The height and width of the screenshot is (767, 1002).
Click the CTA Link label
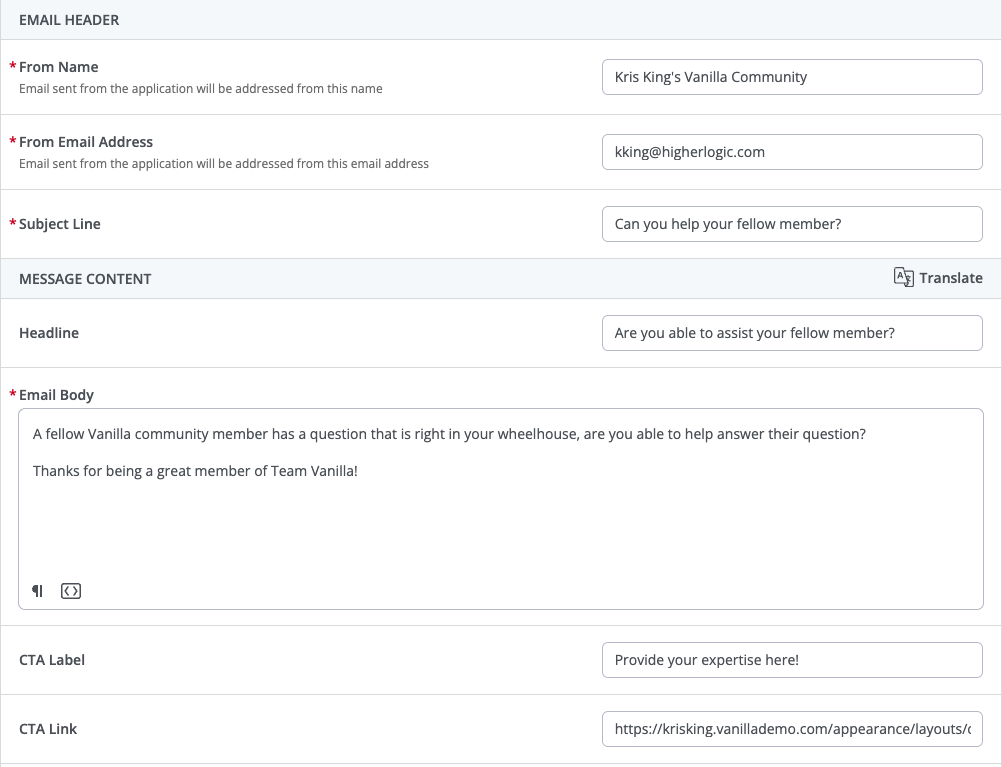(x=48, y=729)
